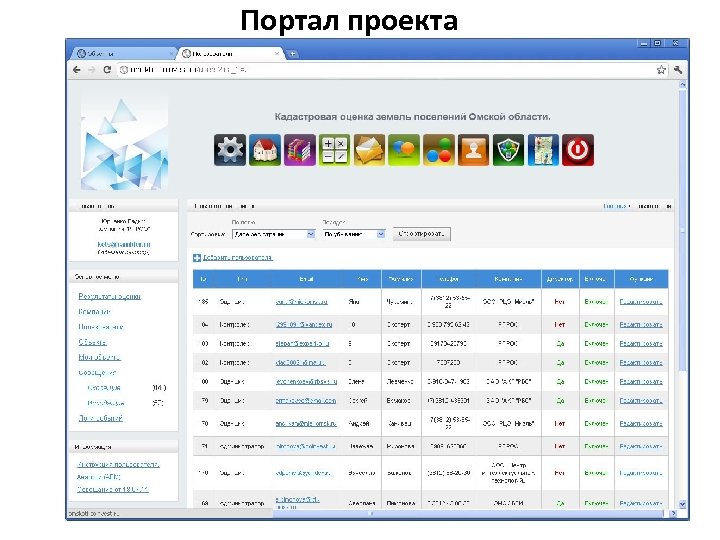The width and height of the screenshot is (720, 540).
Task: Click red 'Нет' value in first user row
Action: pyautogui.click(x=559, y=302)
